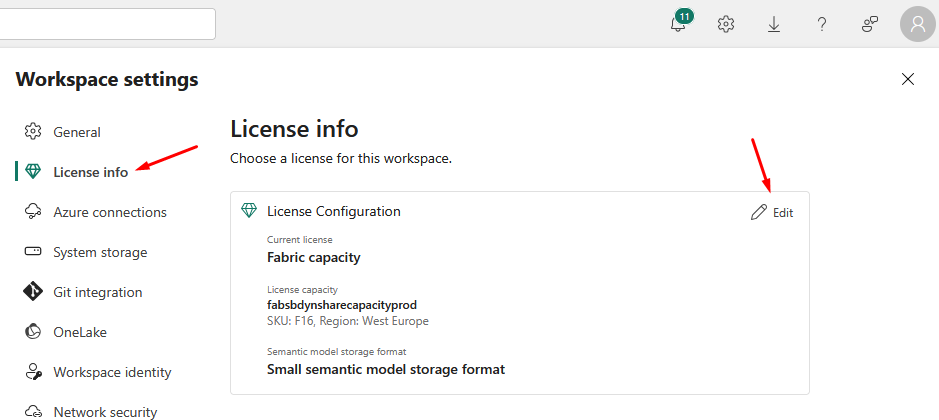The height and width of the screenshot is (420, 939).
Task: Open the settings gear in the top bar
Action: pyautogui.click(x=726, y=24)
